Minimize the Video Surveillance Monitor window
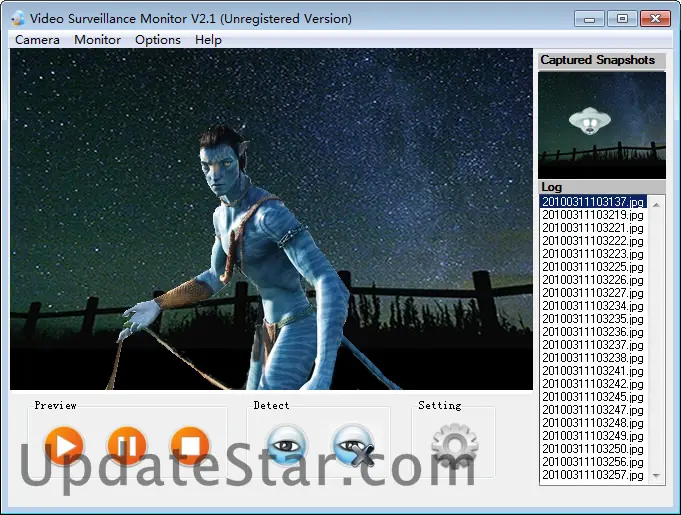Viewport: 681px width, 515px height. tap(589, 19)
